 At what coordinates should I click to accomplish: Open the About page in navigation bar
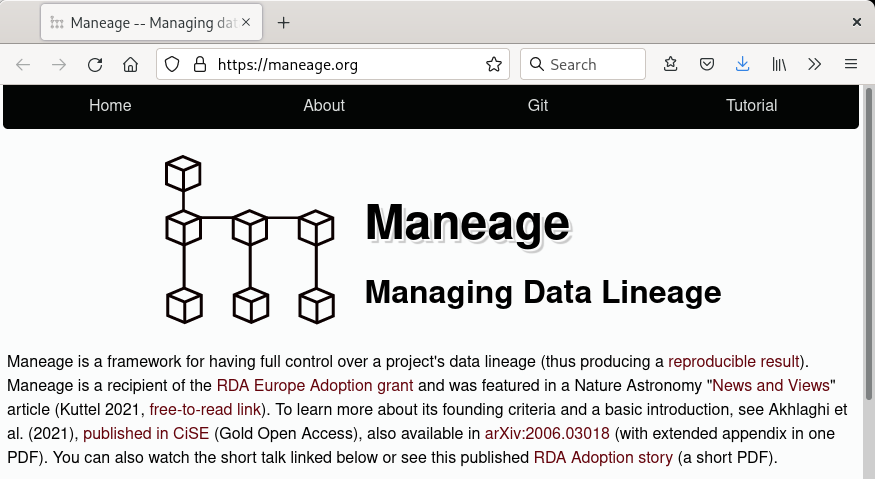pyautogui.click(x=324, y=106)
